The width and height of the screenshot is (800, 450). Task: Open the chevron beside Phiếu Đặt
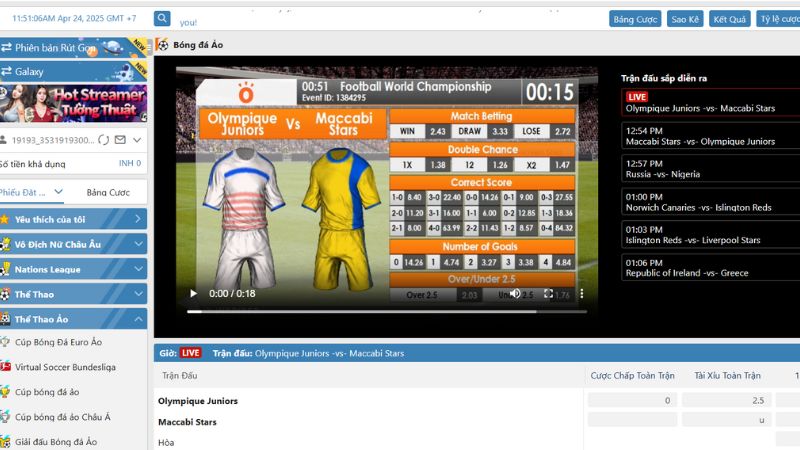pos(59,192)
